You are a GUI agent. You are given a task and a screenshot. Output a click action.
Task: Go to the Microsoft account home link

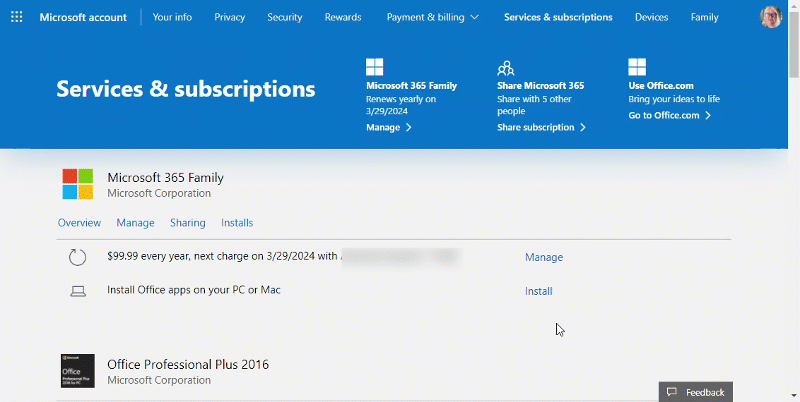point(83,17)
